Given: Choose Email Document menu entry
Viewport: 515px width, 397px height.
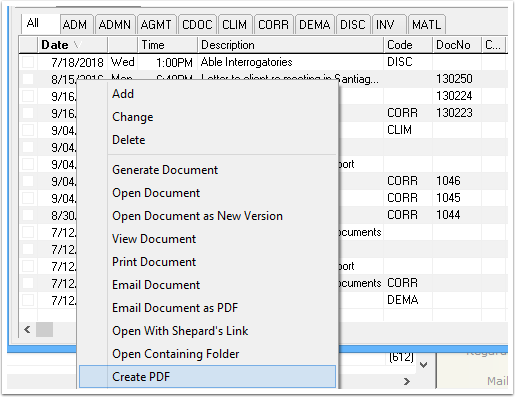Looking at the screenshot, I should click(x=207, y=285).
